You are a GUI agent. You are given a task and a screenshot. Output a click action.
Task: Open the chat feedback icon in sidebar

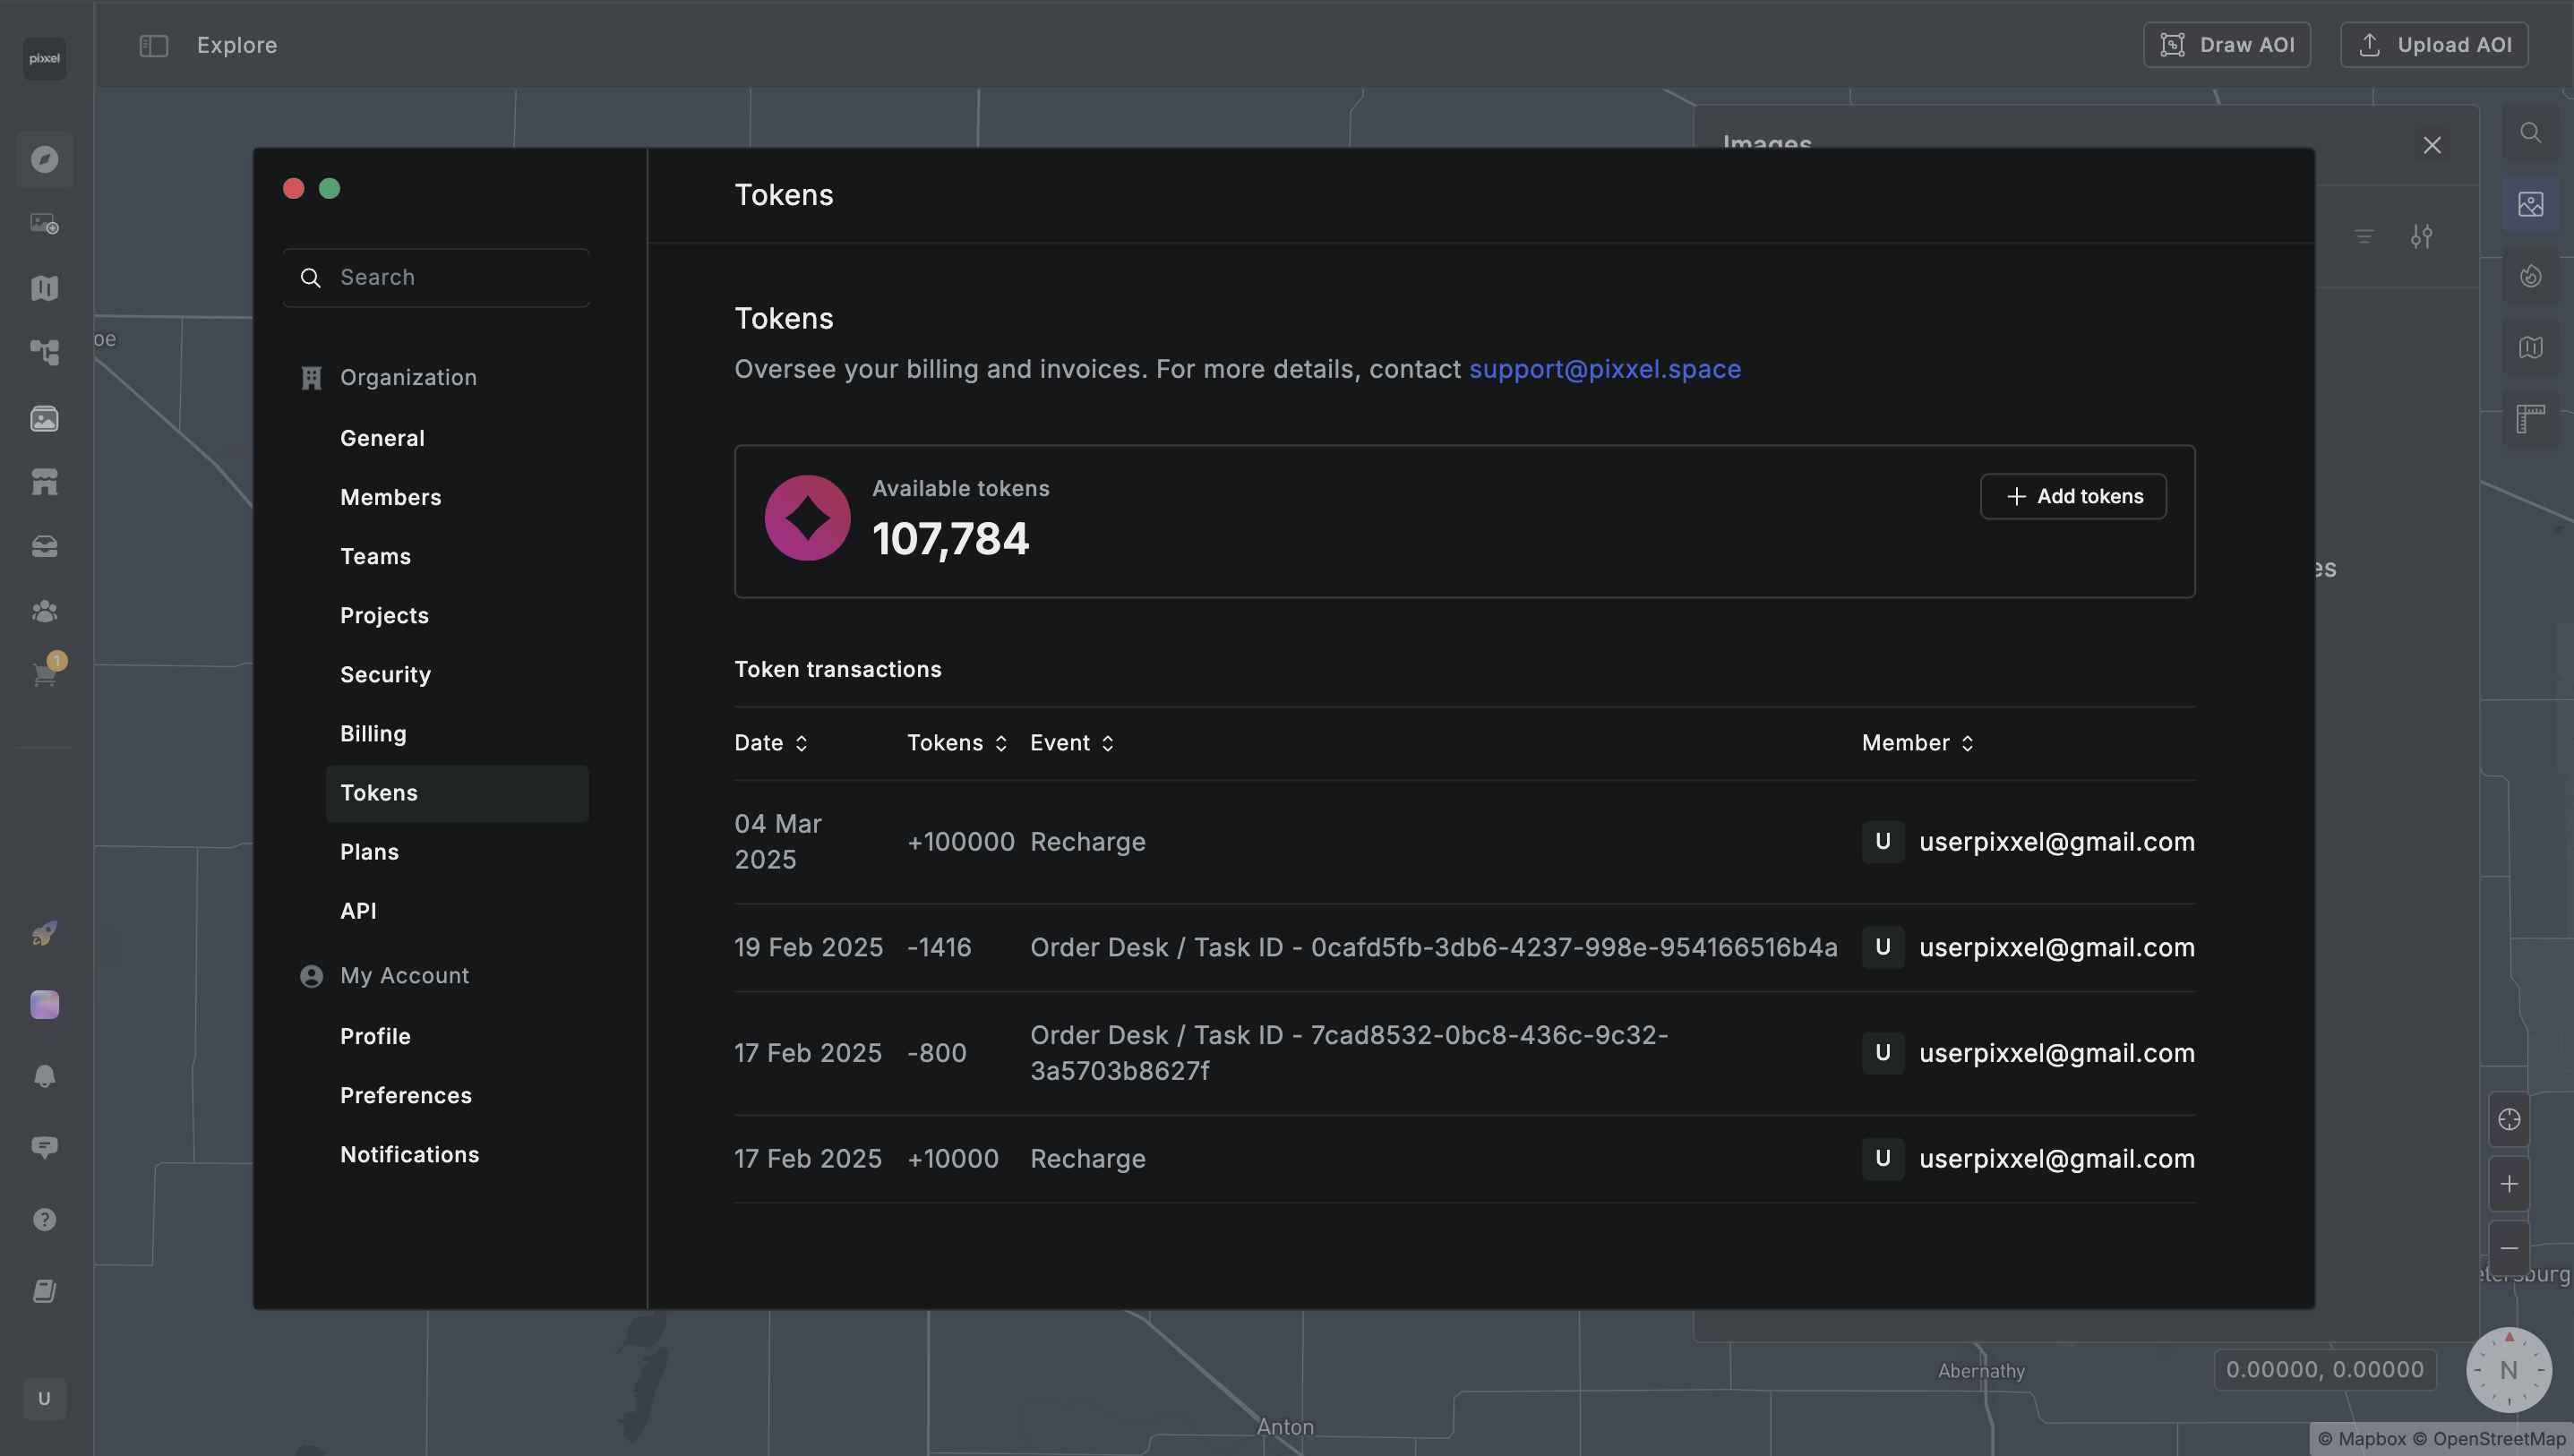(44, 1147)
